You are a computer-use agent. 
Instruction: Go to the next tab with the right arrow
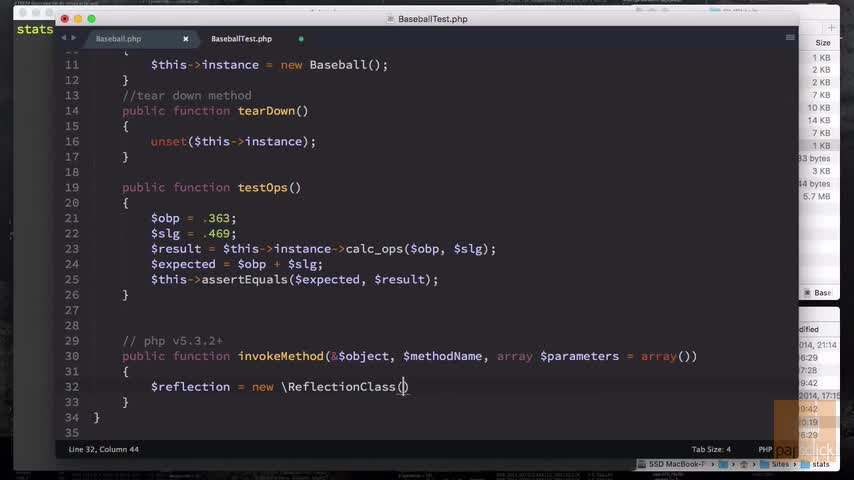point(74,38)
